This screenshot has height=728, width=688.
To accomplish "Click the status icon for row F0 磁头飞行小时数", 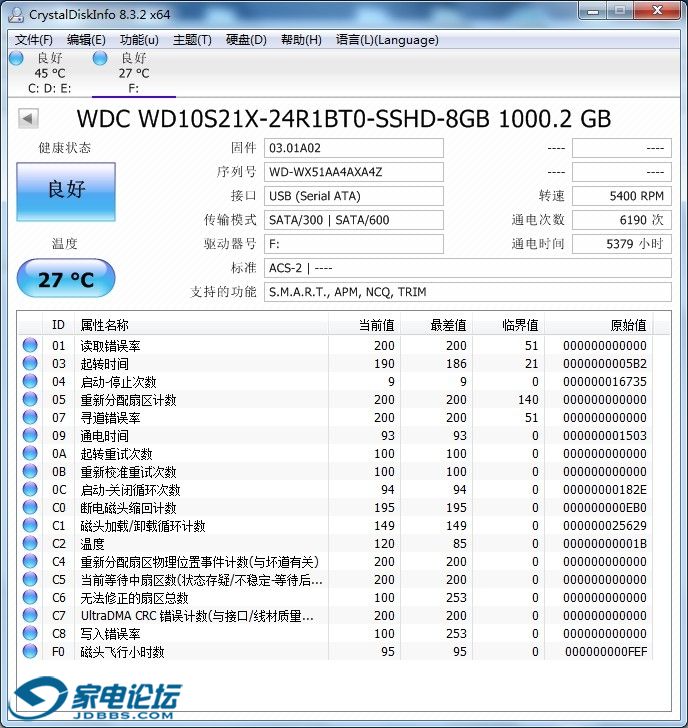I will 30,651.
